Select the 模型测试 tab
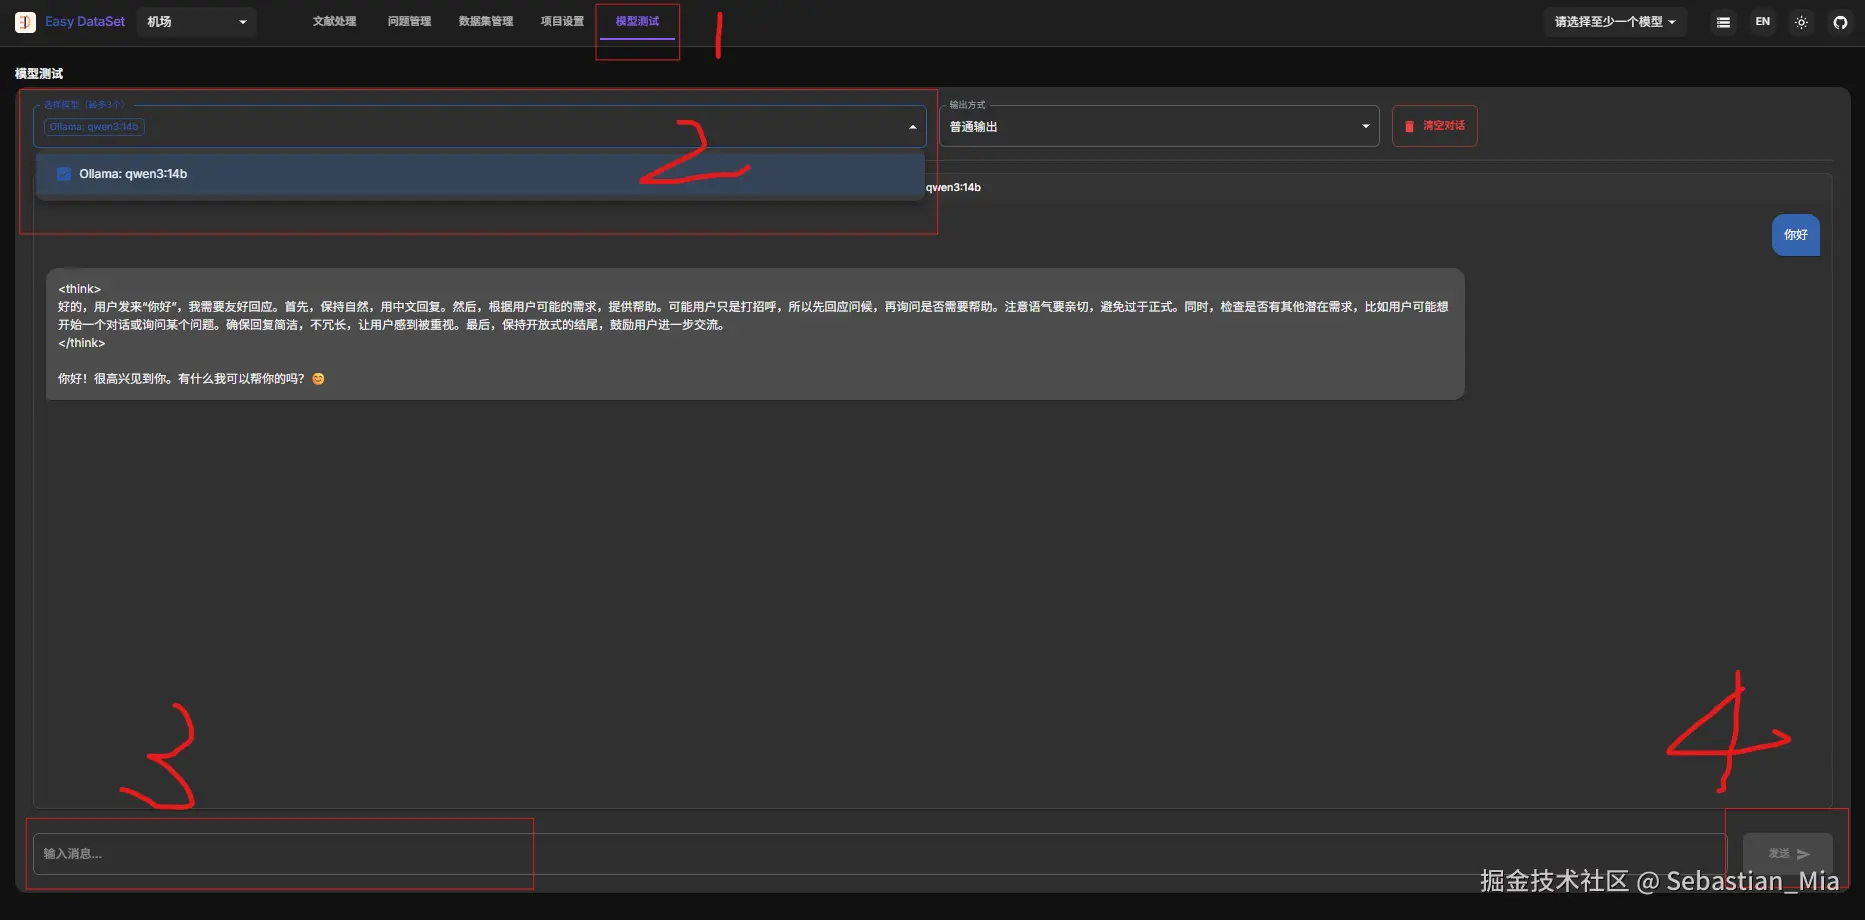 click(637, 22)
